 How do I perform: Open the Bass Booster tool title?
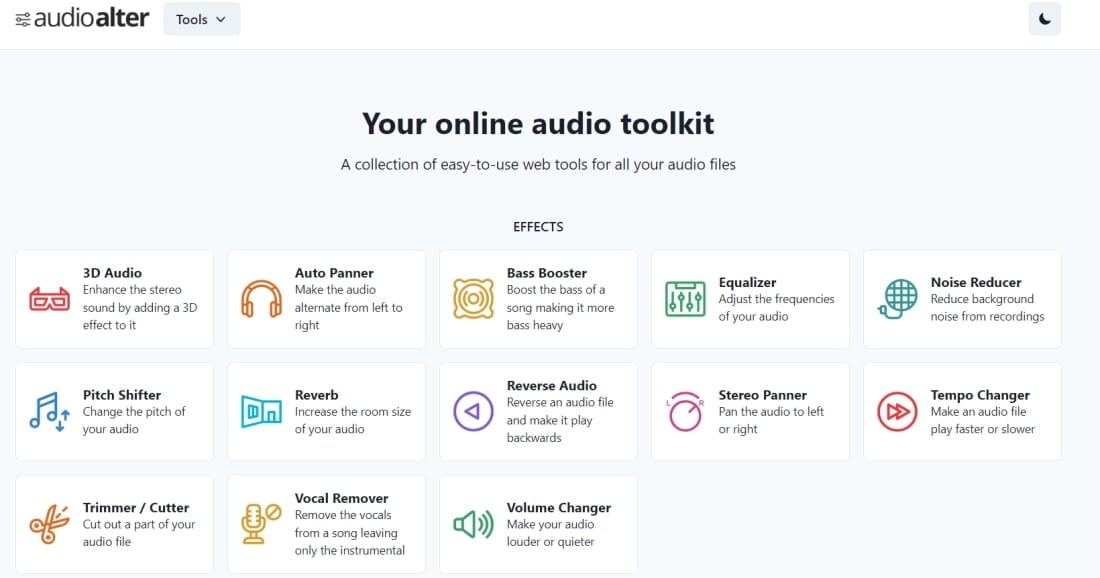coord(546,273)
